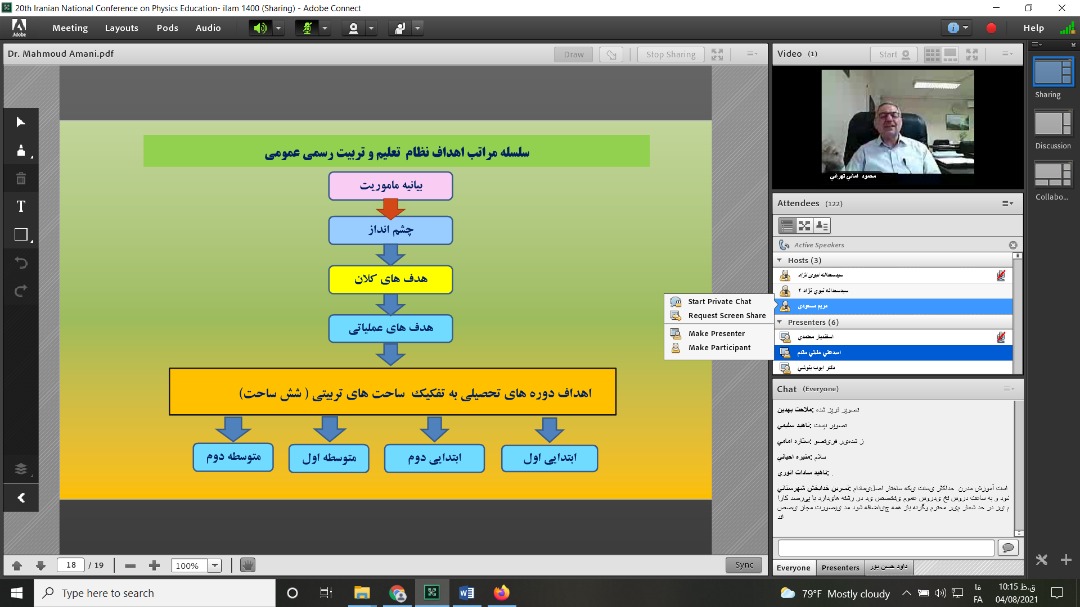Click the Stop Sharing button
This screenshot has width=1080, height=607.
(670, 54)
